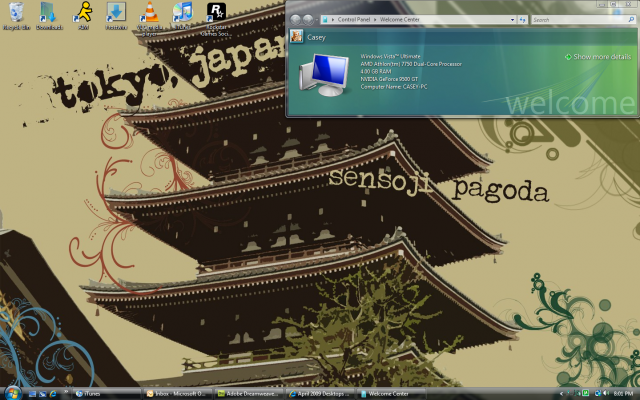Show hidden system tray icons arrow
Image resolution: width=640 pixels, height=400 pixels.
tap(561, 394)
